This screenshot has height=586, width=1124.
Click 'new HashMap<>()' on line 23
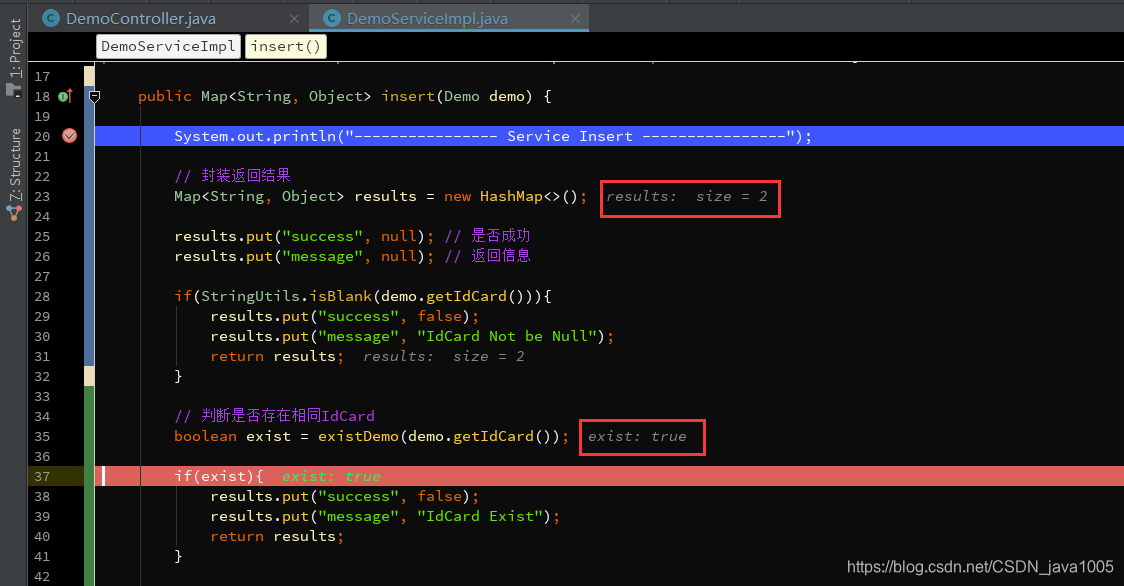pyautogui.click(x=511, y=197)
